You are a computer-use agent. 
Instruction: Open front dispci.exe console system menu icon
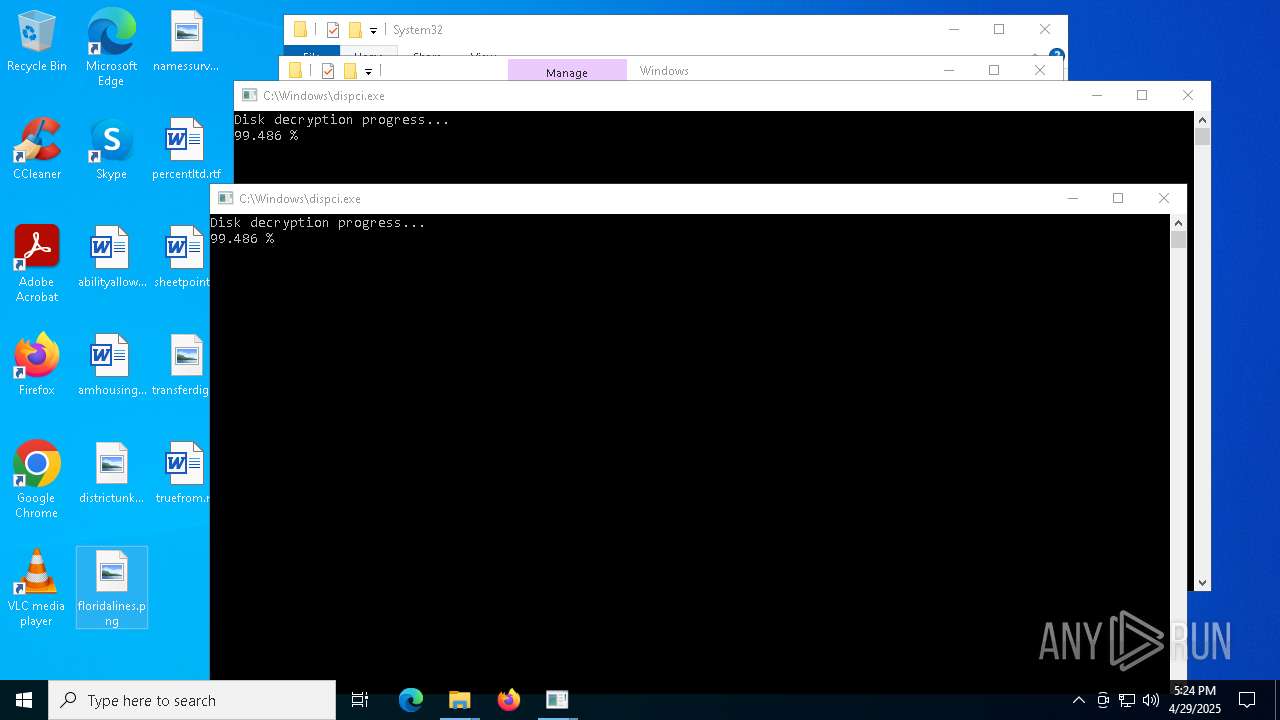click(225, 198)
